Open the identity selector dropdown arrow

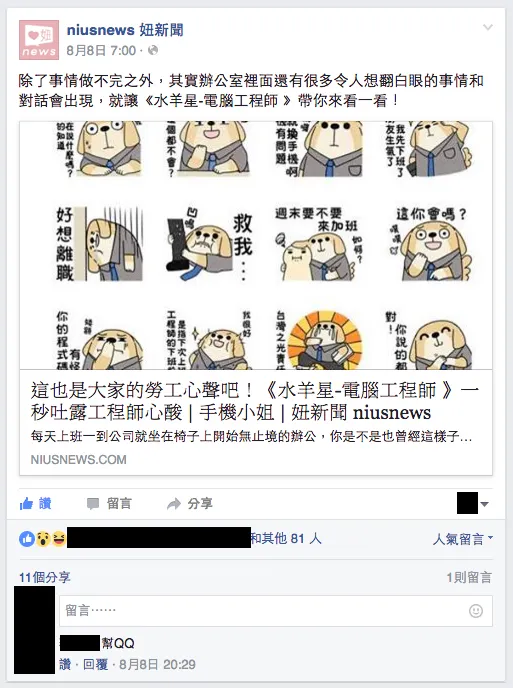(x=484, y=504)
